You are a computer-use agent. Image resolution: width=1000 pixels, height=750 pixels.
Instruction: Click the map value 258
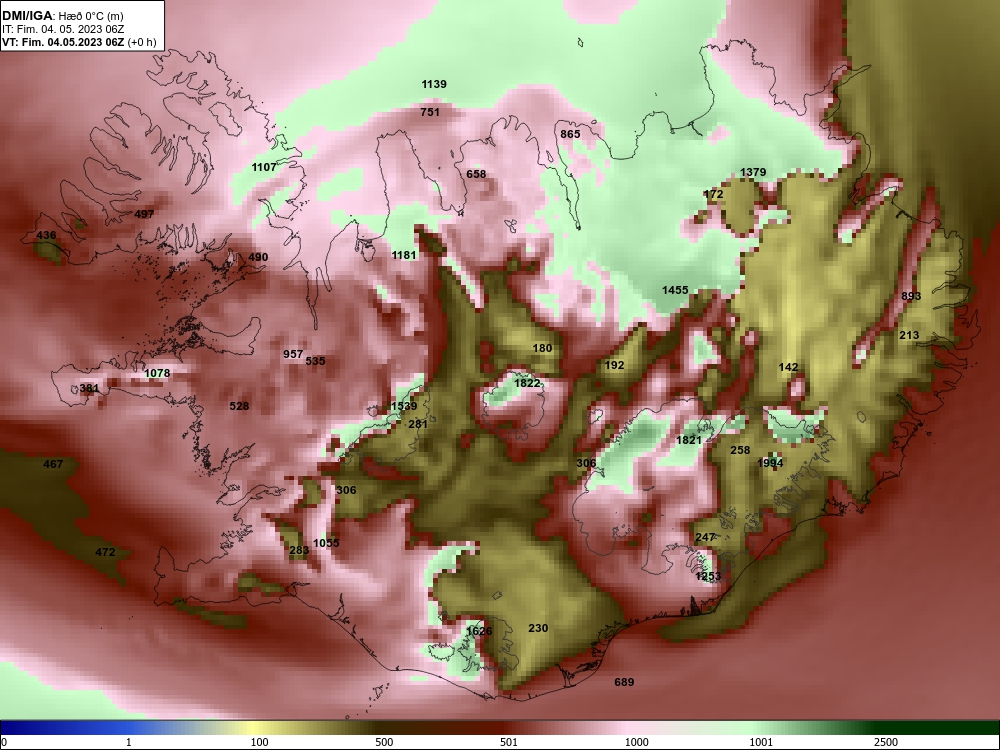point(740,450)
